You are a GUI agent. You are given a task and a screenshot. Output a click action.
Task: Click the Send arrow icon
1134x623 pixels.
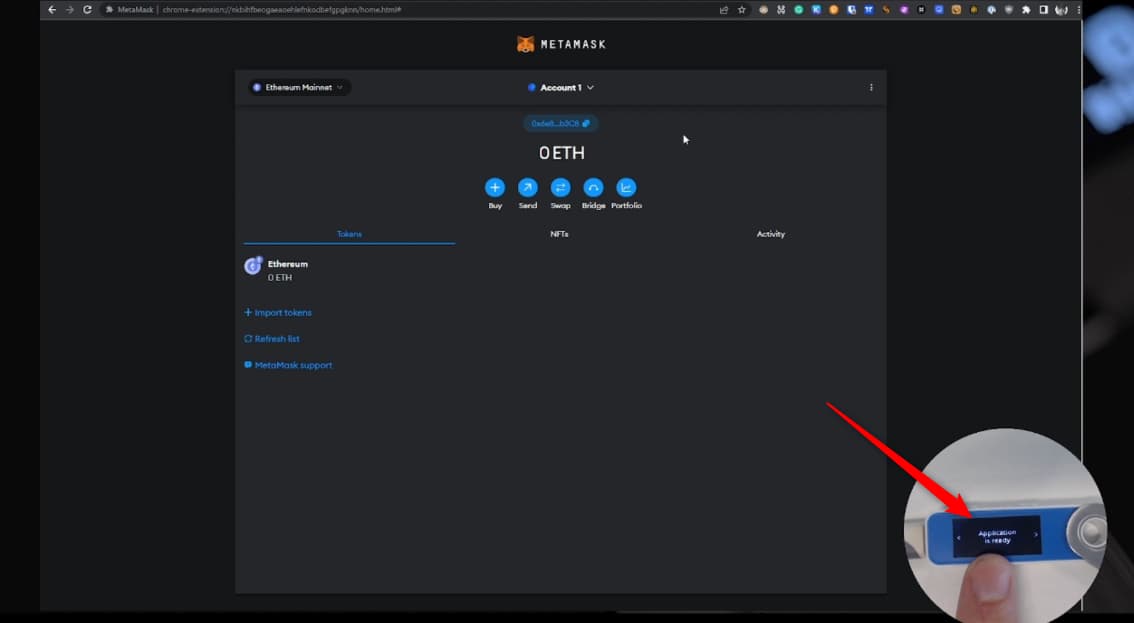coord(527,188)
